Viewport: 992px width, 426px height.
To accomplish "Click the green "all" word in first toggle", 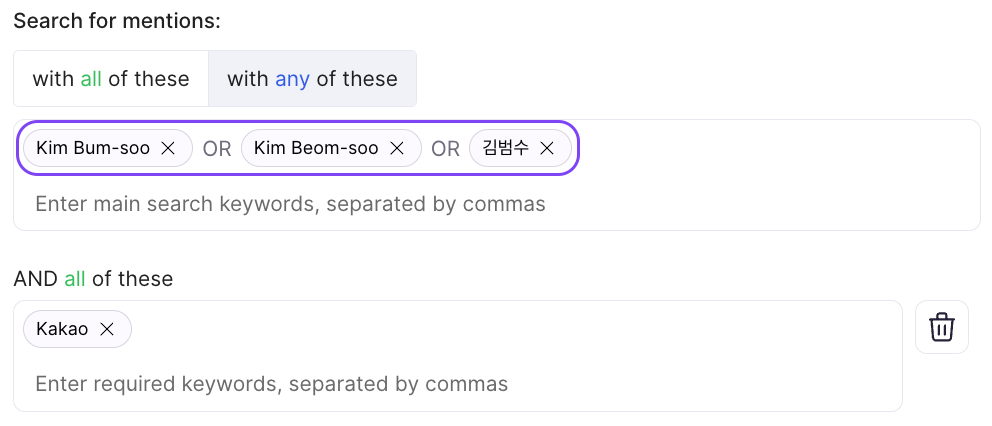I will [x=91, y=79].
